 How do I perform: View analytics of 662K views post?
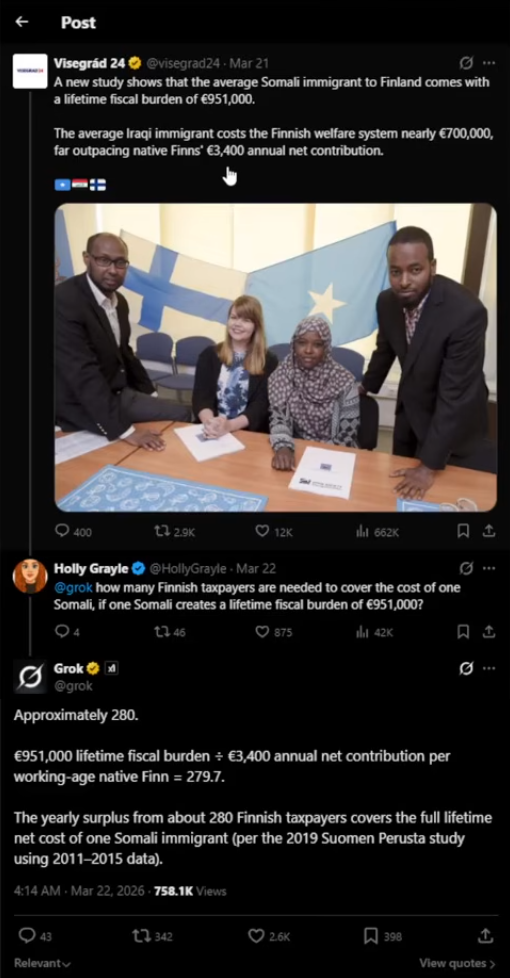point(377,531)
